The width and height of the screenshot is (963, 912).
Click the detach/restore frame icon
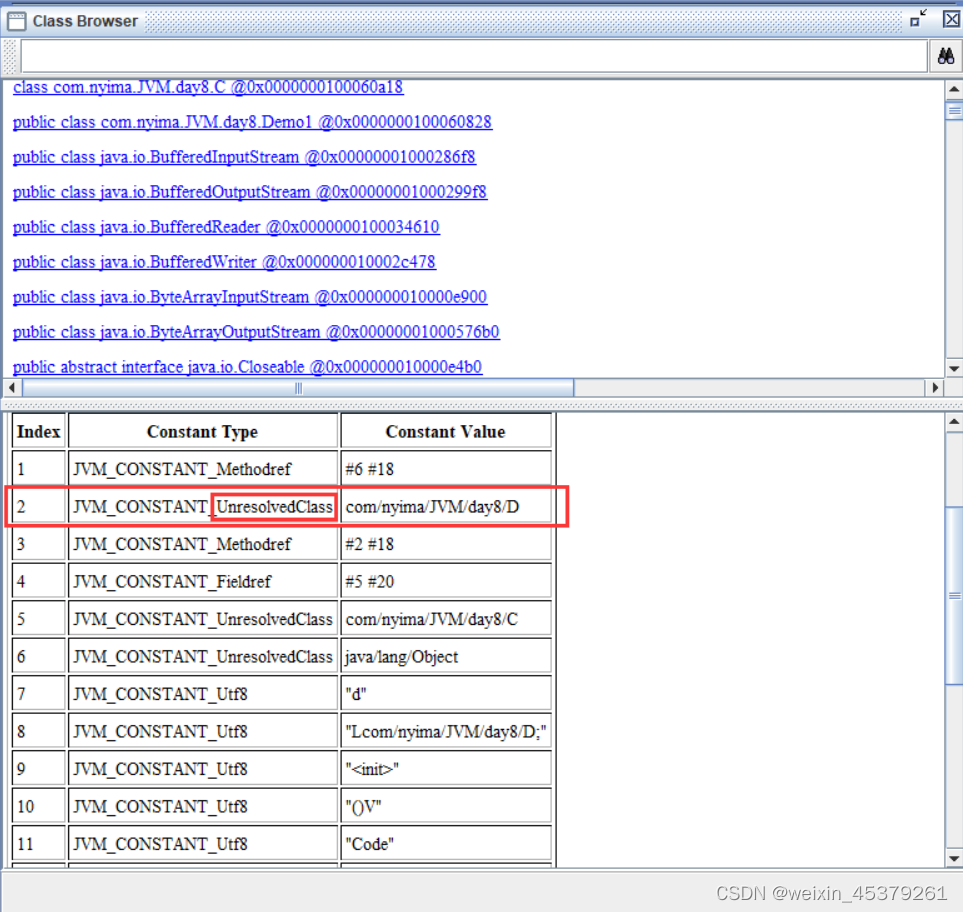tap(918, 18)
